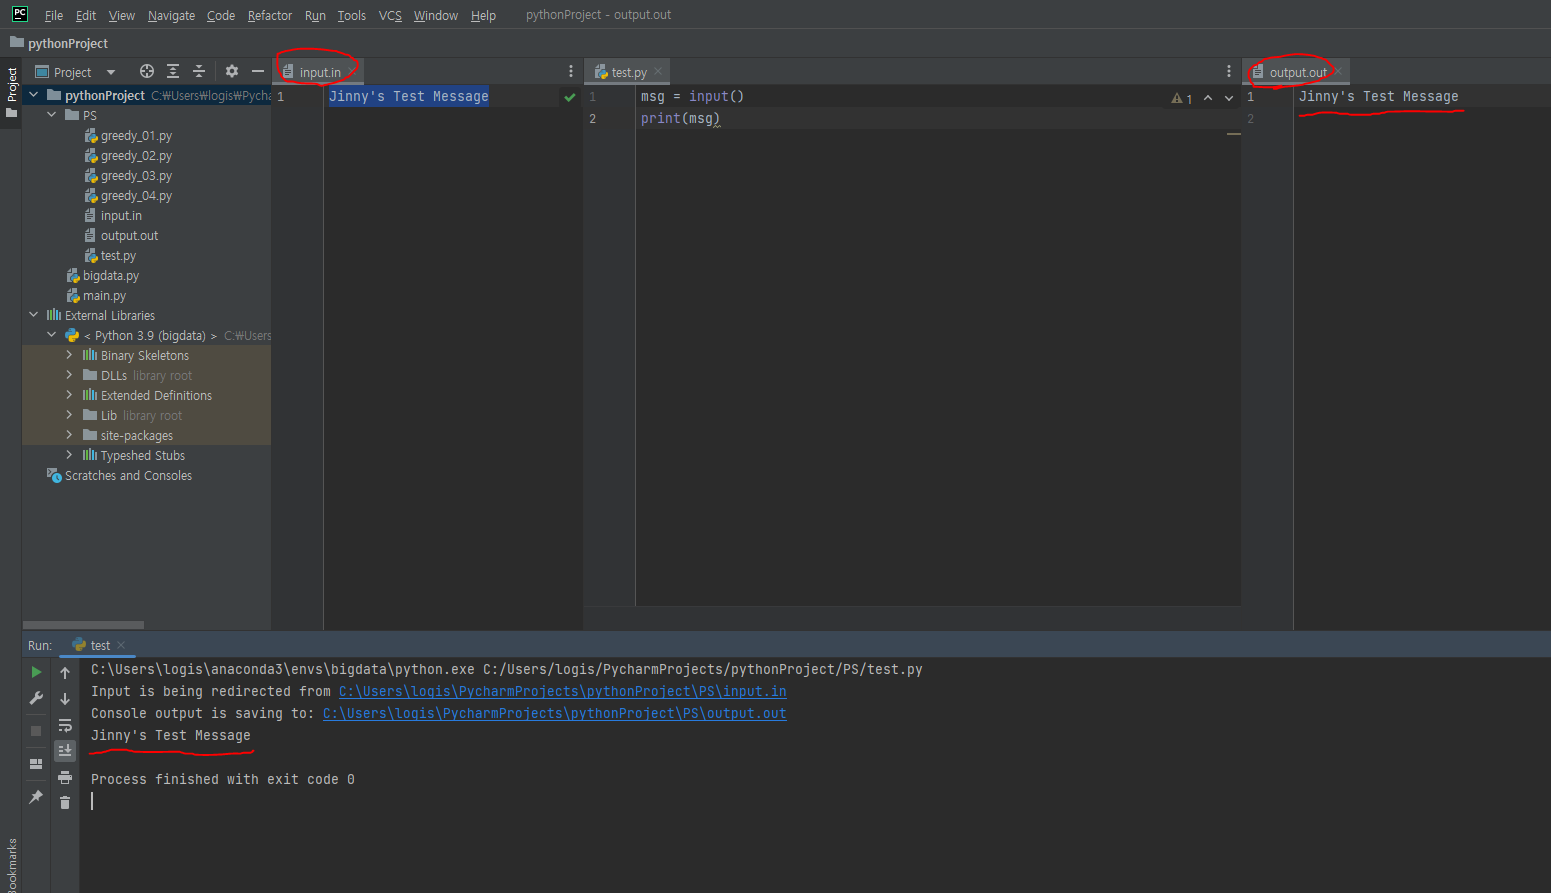The image size is (1551, 893).
Task: Restore layout icon in Run panel
Action: [x=36, y=764]
